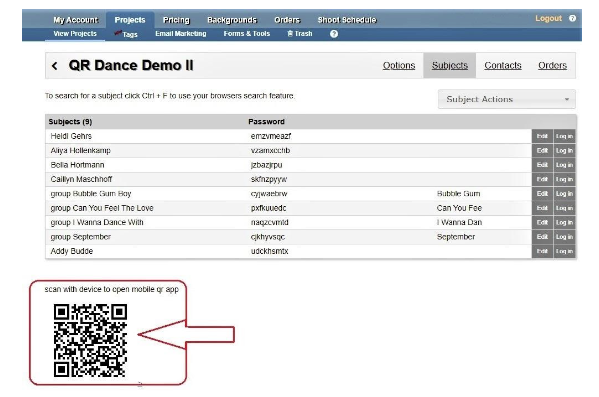Open the Tags sub-menu item

126,34
